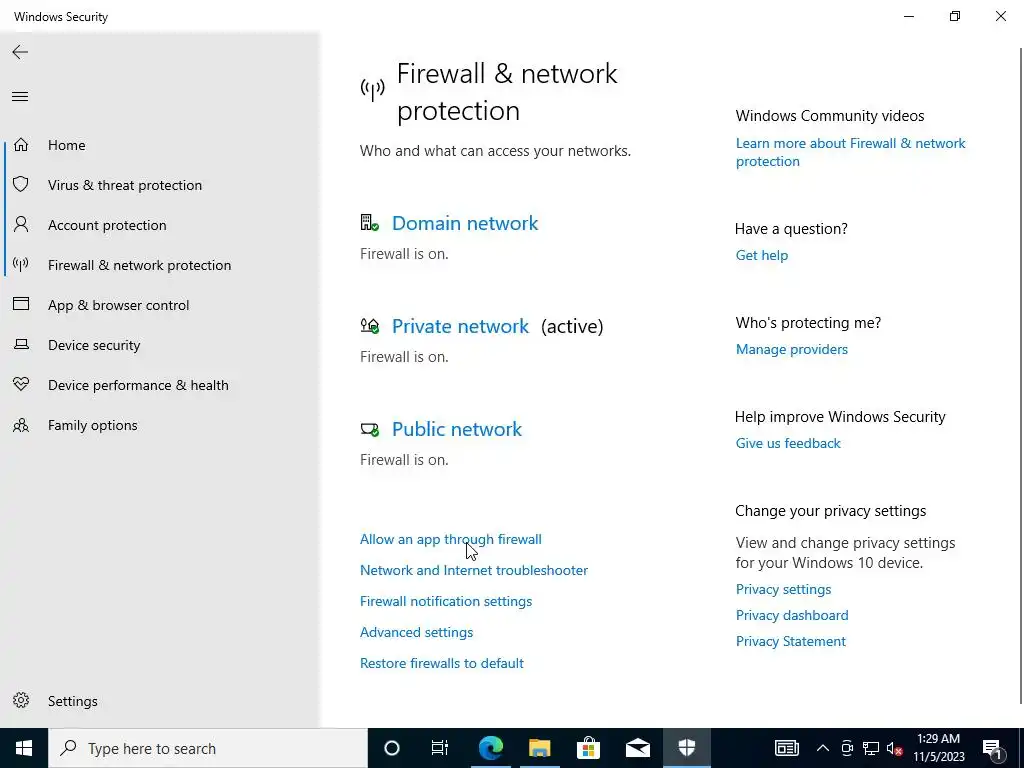Show hidden system tray icons
This screenshot has width=1024, height=768.
[823, 748]
